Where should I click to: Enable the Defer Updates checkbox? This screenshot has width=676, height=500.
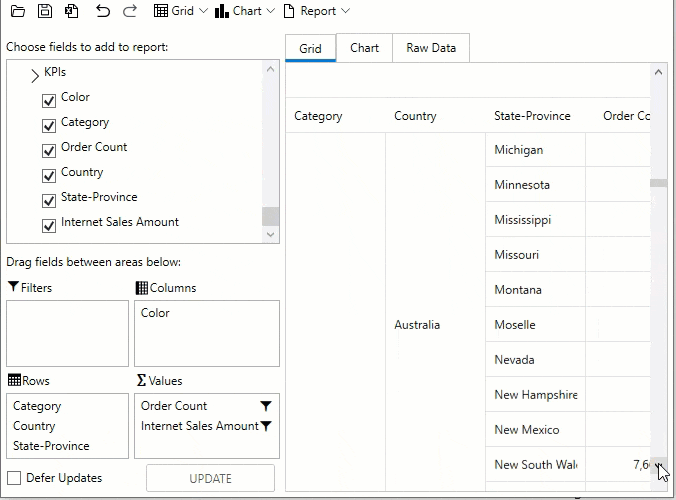tap(14, 478)
